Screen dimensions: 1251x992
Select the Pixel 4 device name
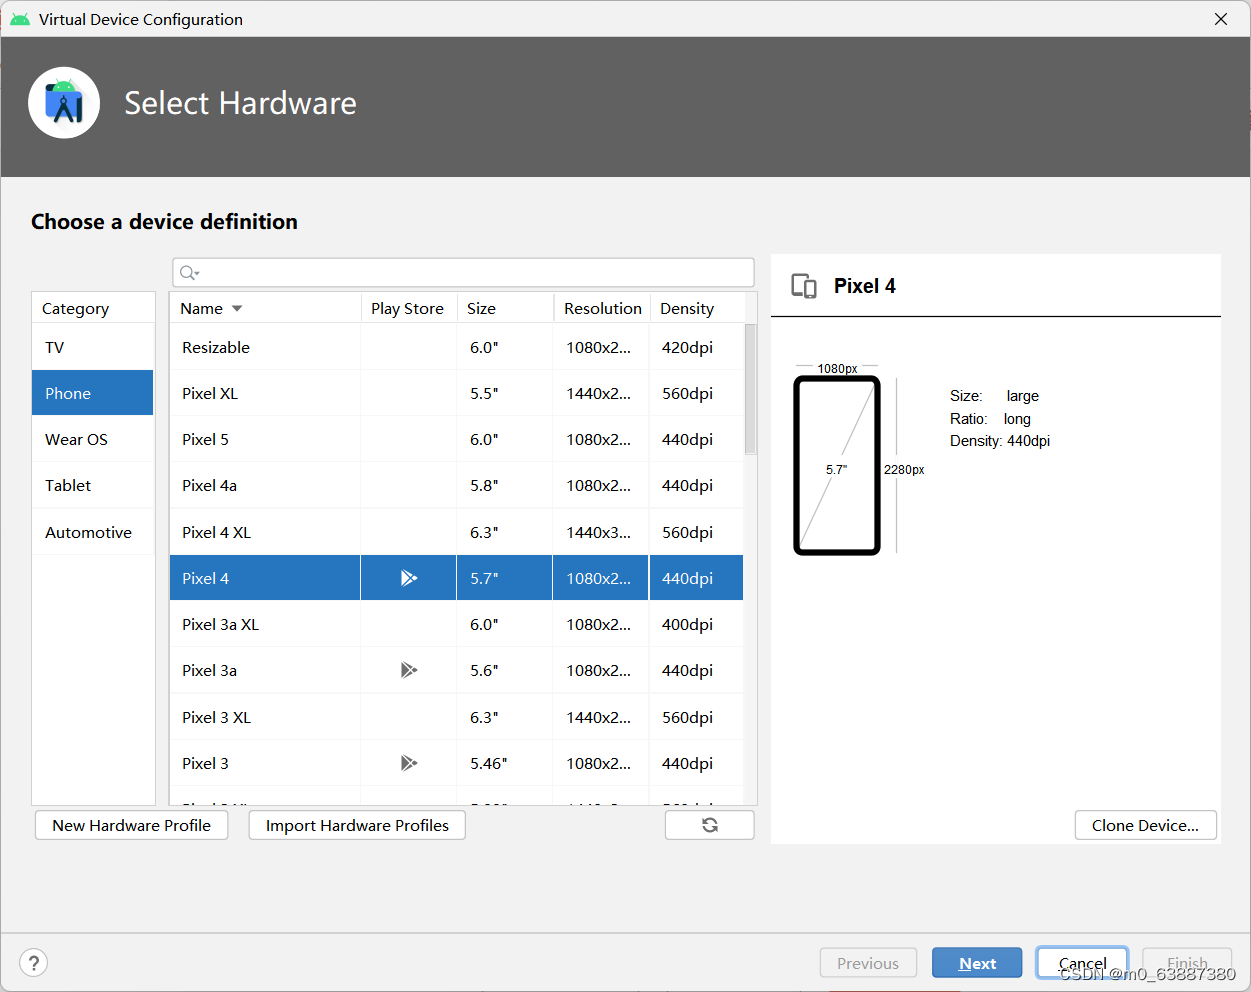coord(206,578)
